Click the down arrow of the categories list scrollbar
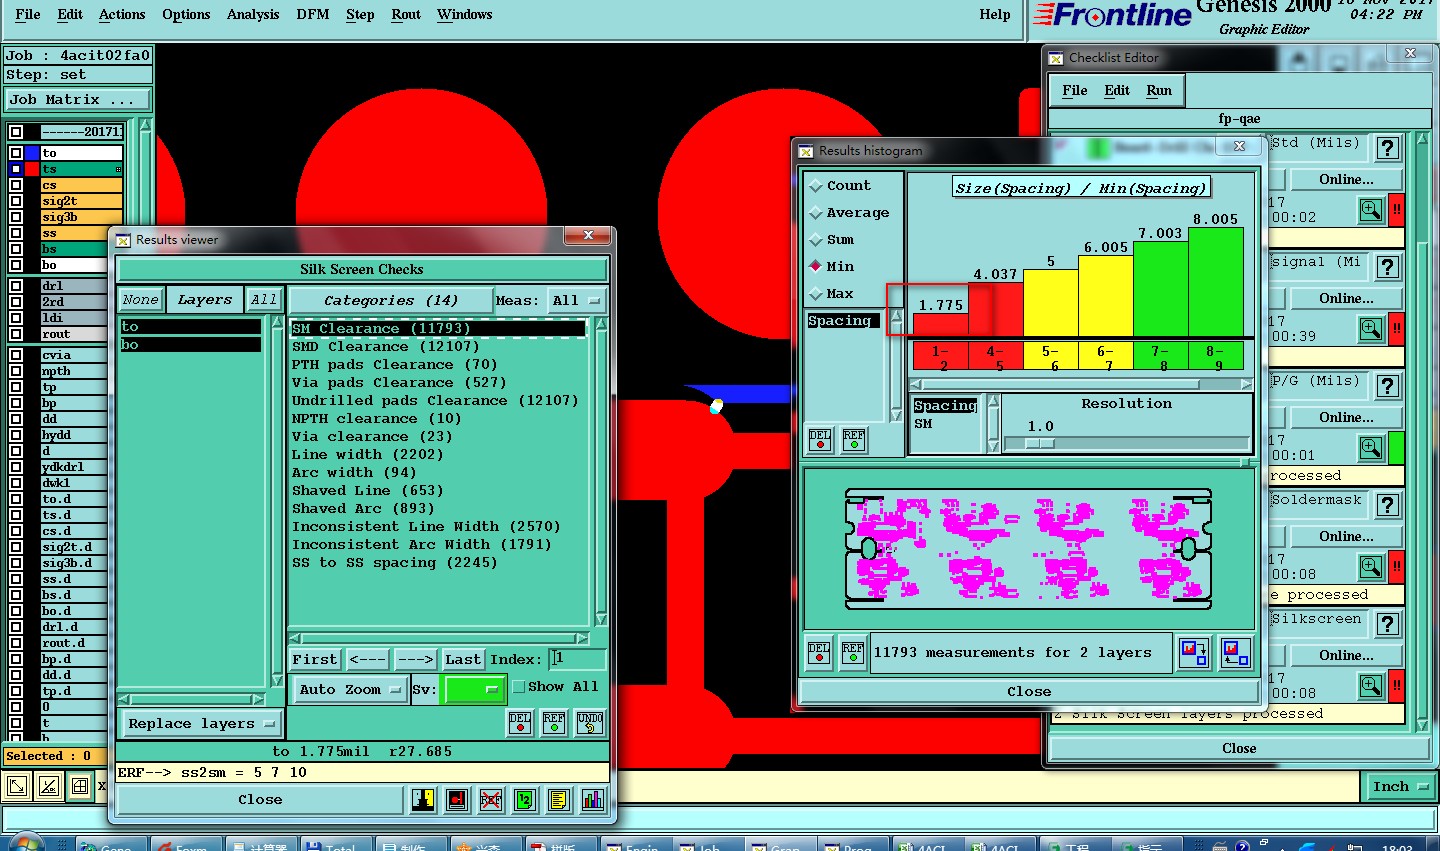Image resolution: width=1440 pixels, height=851 pixels. tap(601, 619)
